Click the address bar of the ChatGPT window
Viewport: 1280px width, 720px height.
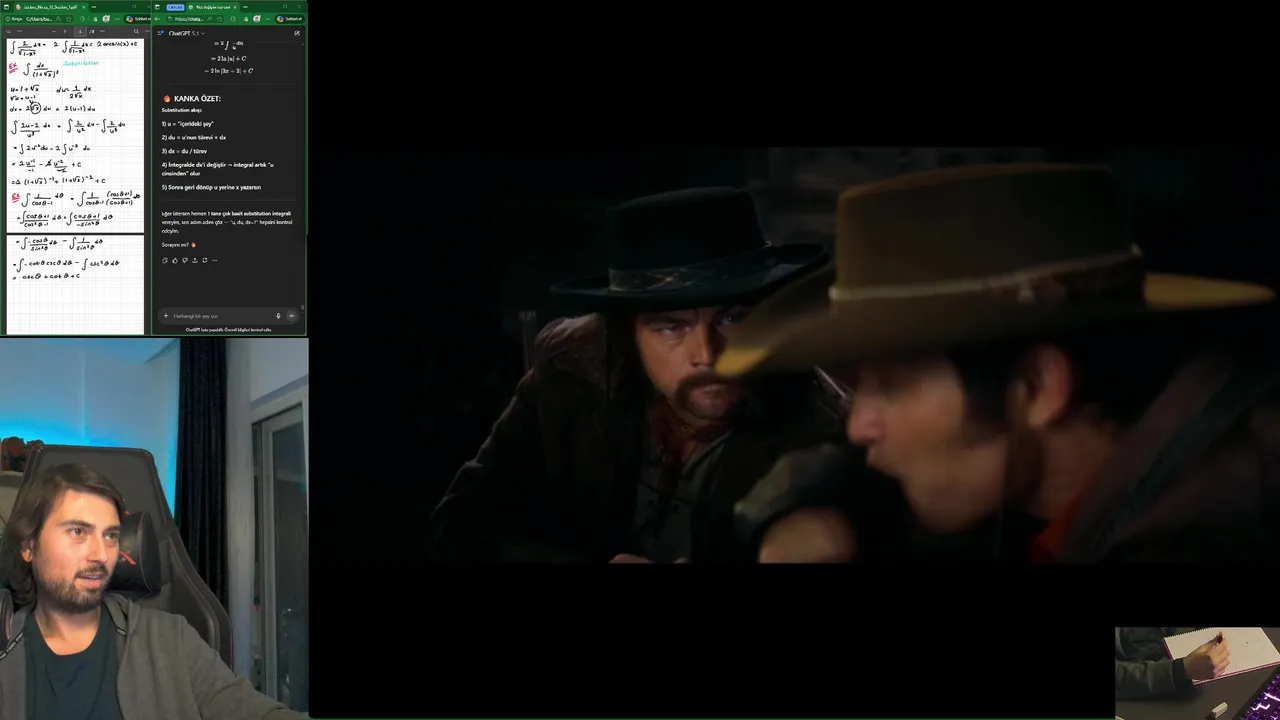[x=196, y=19]
